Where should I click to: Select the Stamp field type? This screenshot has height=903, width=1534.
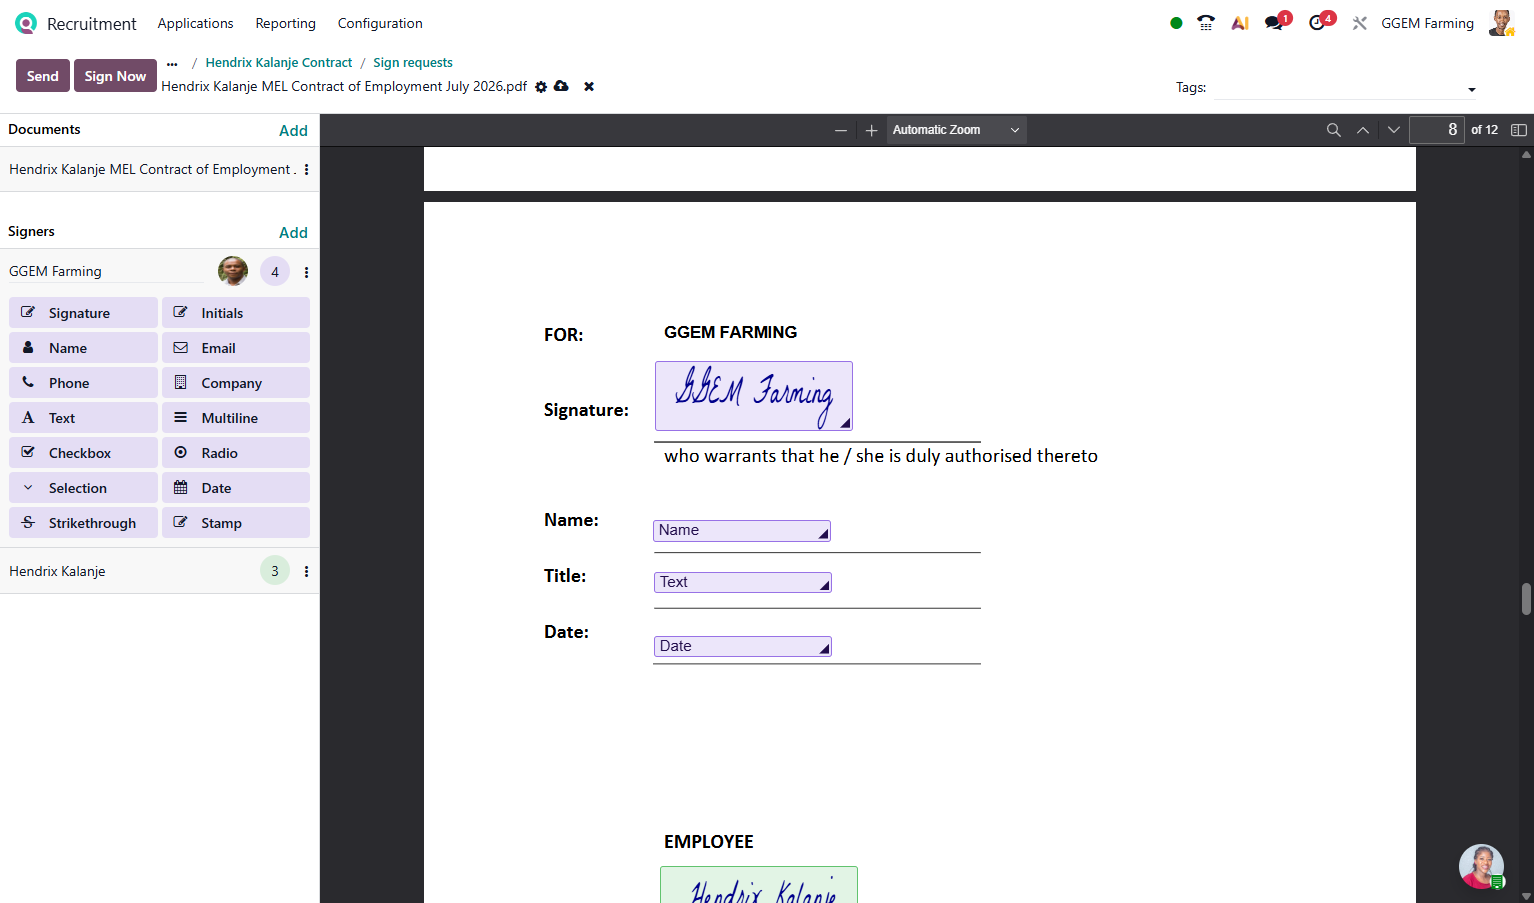(236, 523)
